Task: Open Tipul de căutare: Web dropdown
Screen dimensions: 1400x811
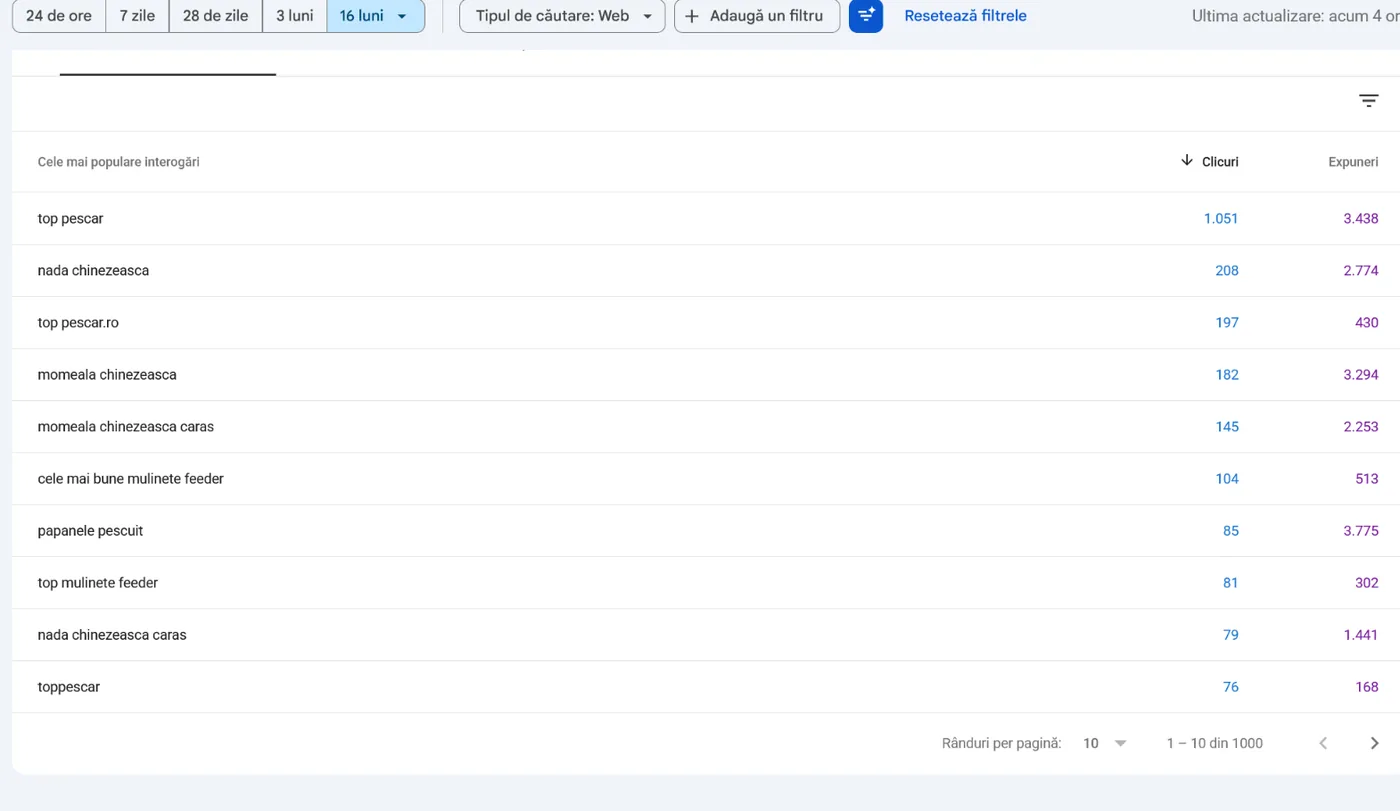Action: [x=562, y=16]
